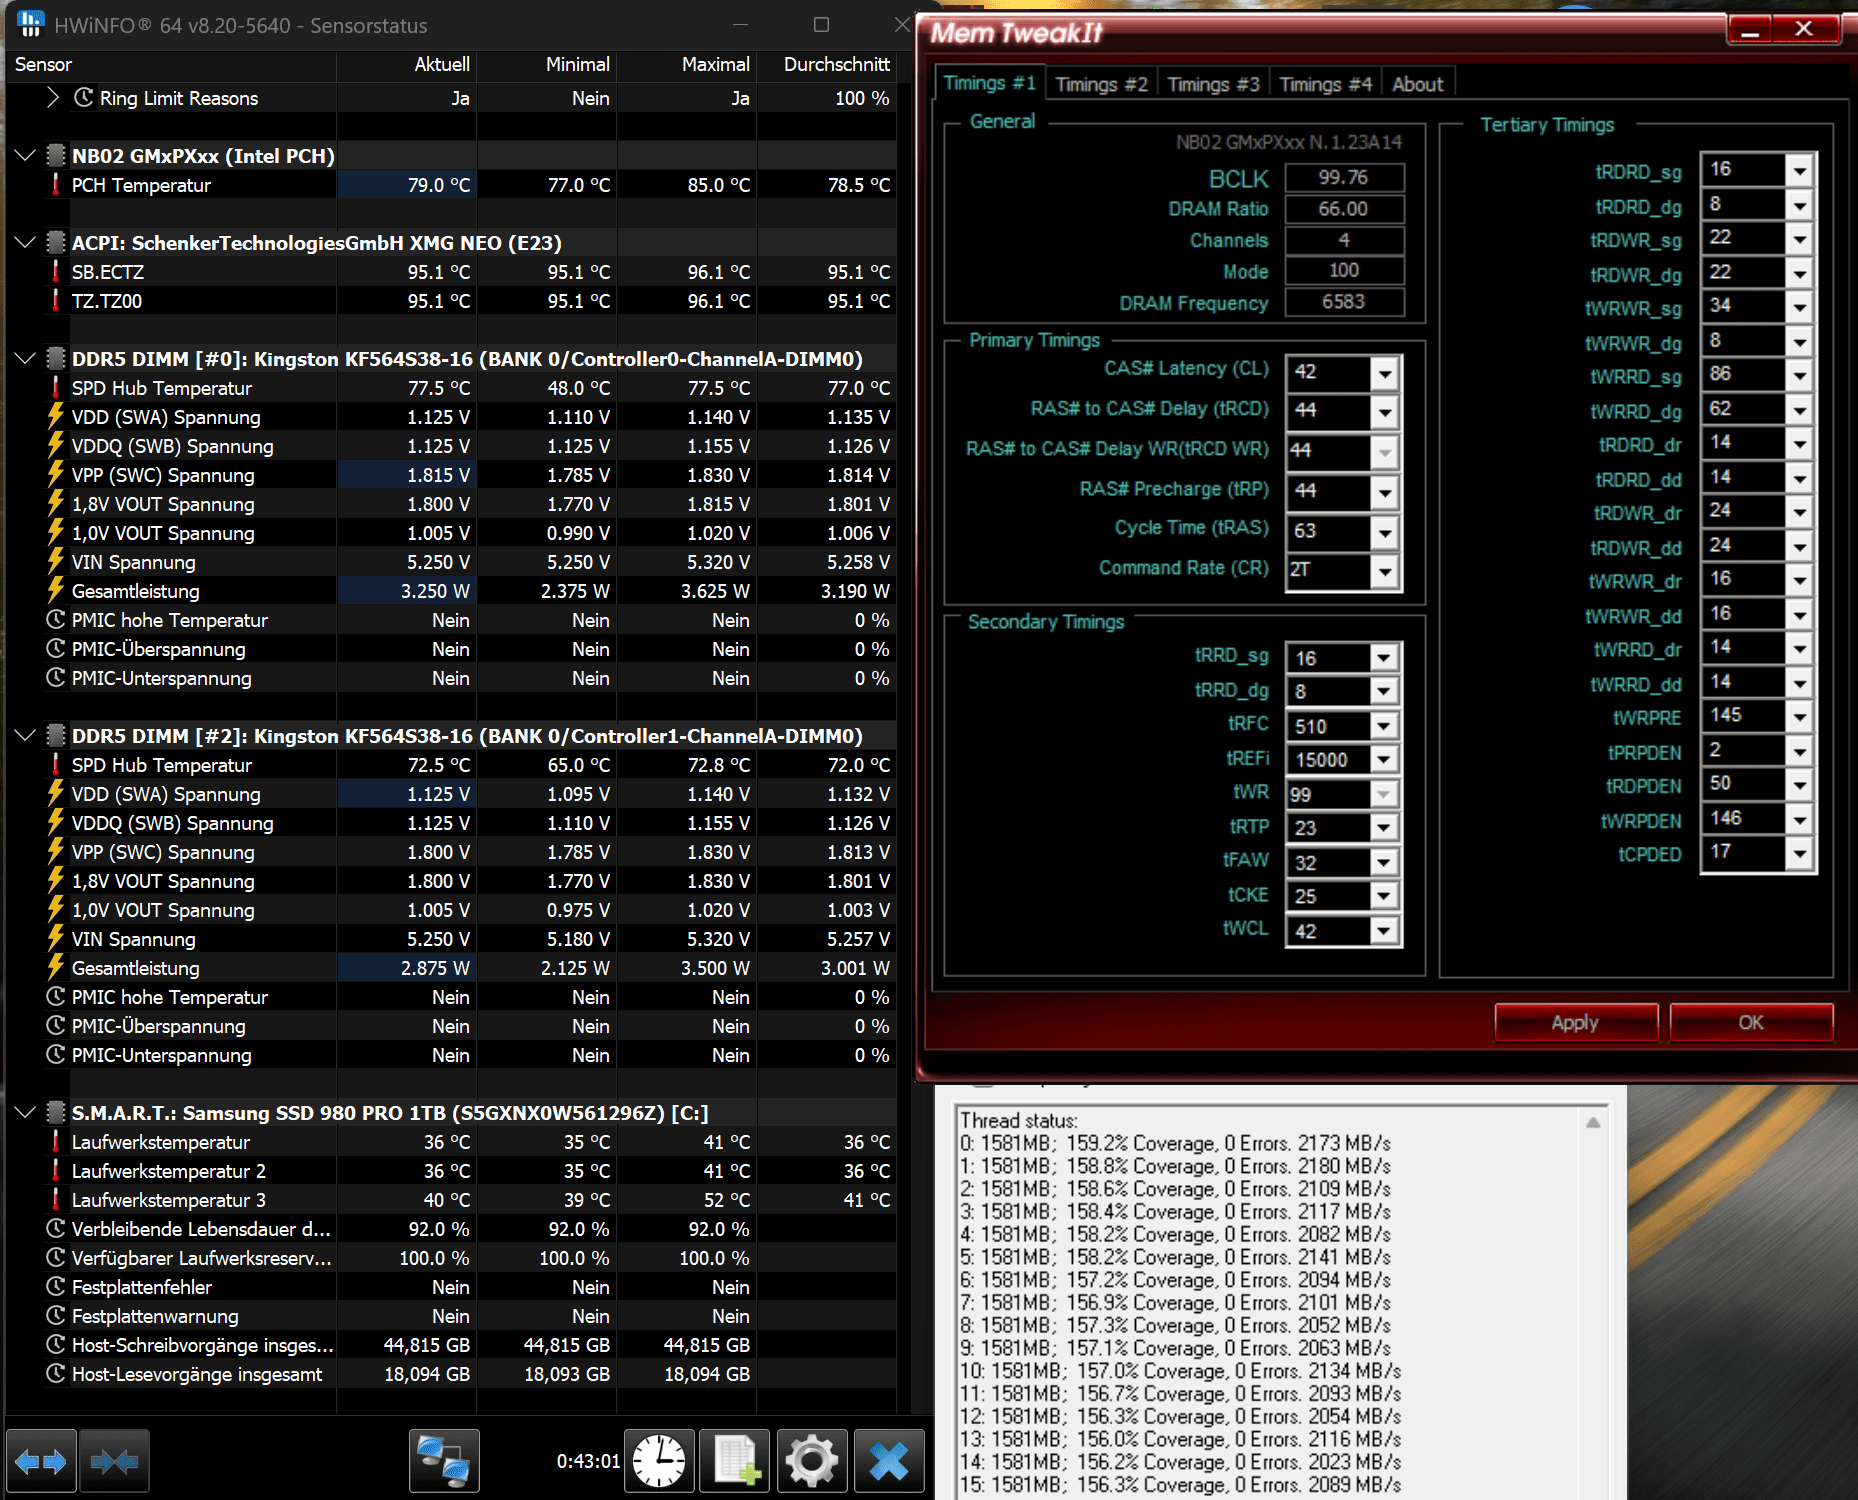Click the thermometer icon beside Laufwerkstemperatur 3
Viewport: 1858px width, 1500px height.
[56, 1200]
